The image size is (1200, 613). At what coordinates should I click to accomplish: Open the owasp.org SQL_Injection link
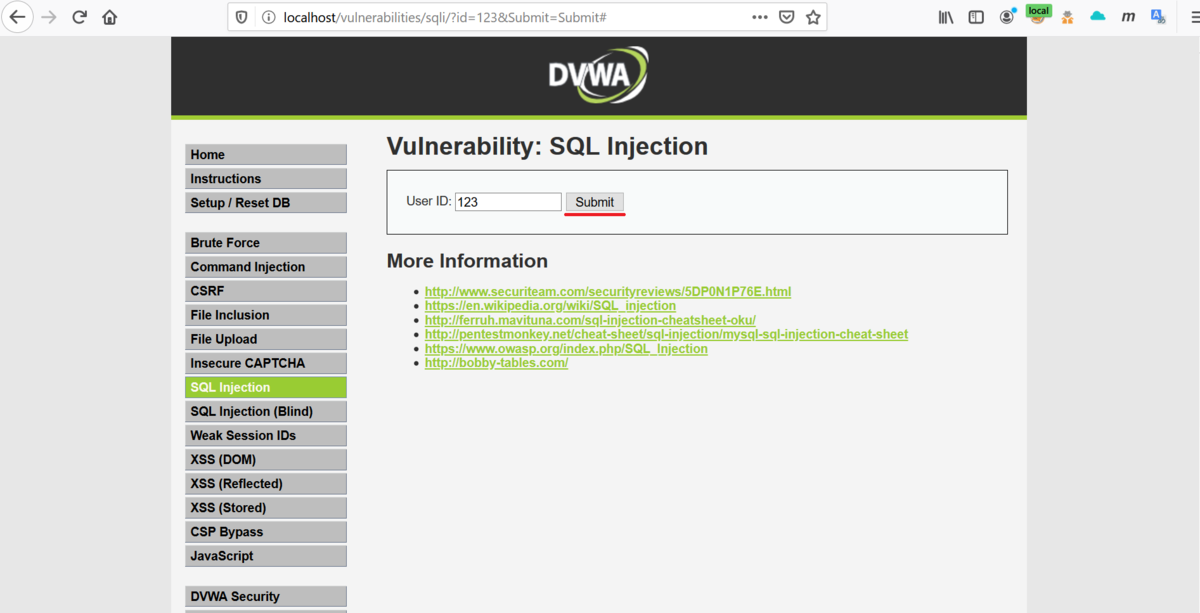[x=566, y=349]
